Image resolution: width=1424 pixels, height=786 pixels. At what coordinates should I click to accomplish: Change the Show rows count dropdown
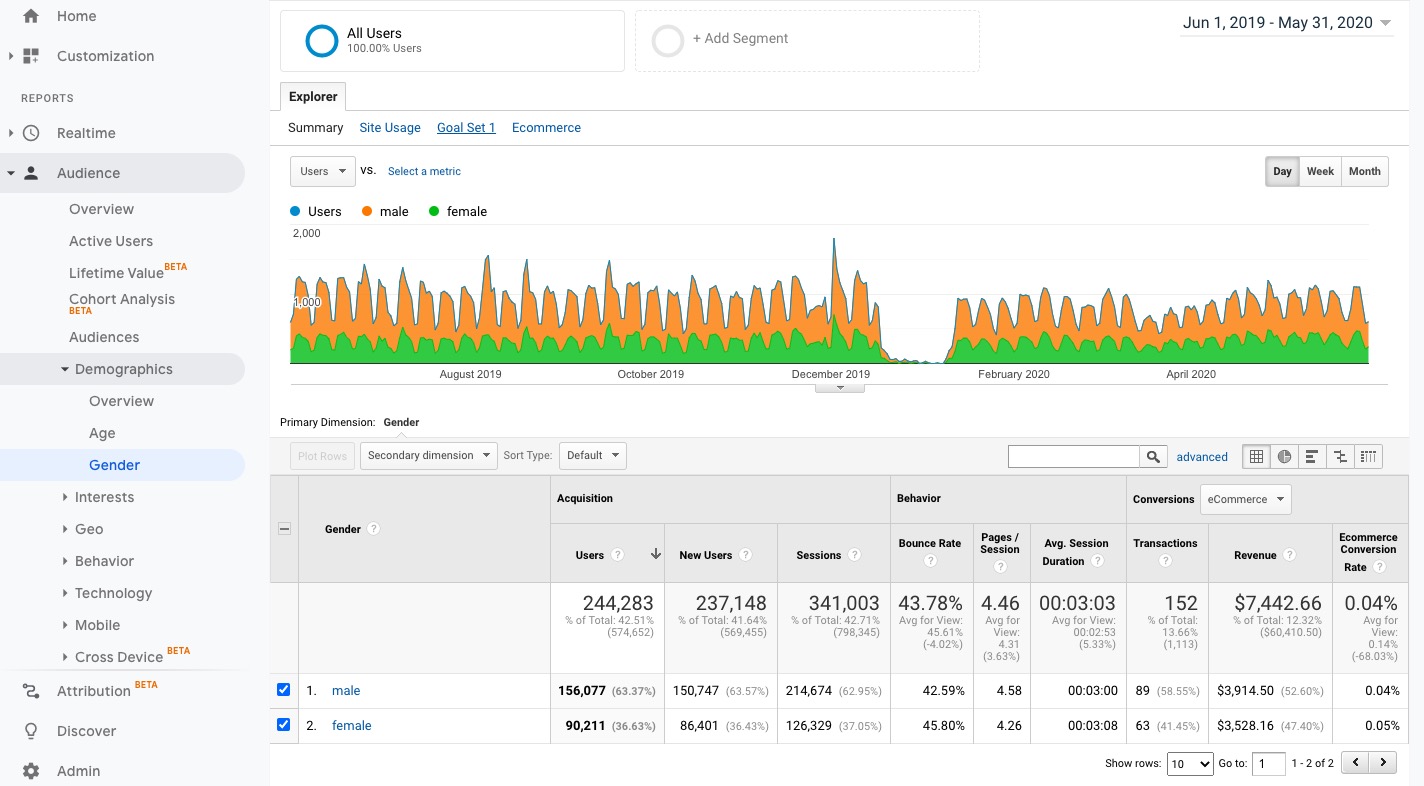[x=1189, y=763]
